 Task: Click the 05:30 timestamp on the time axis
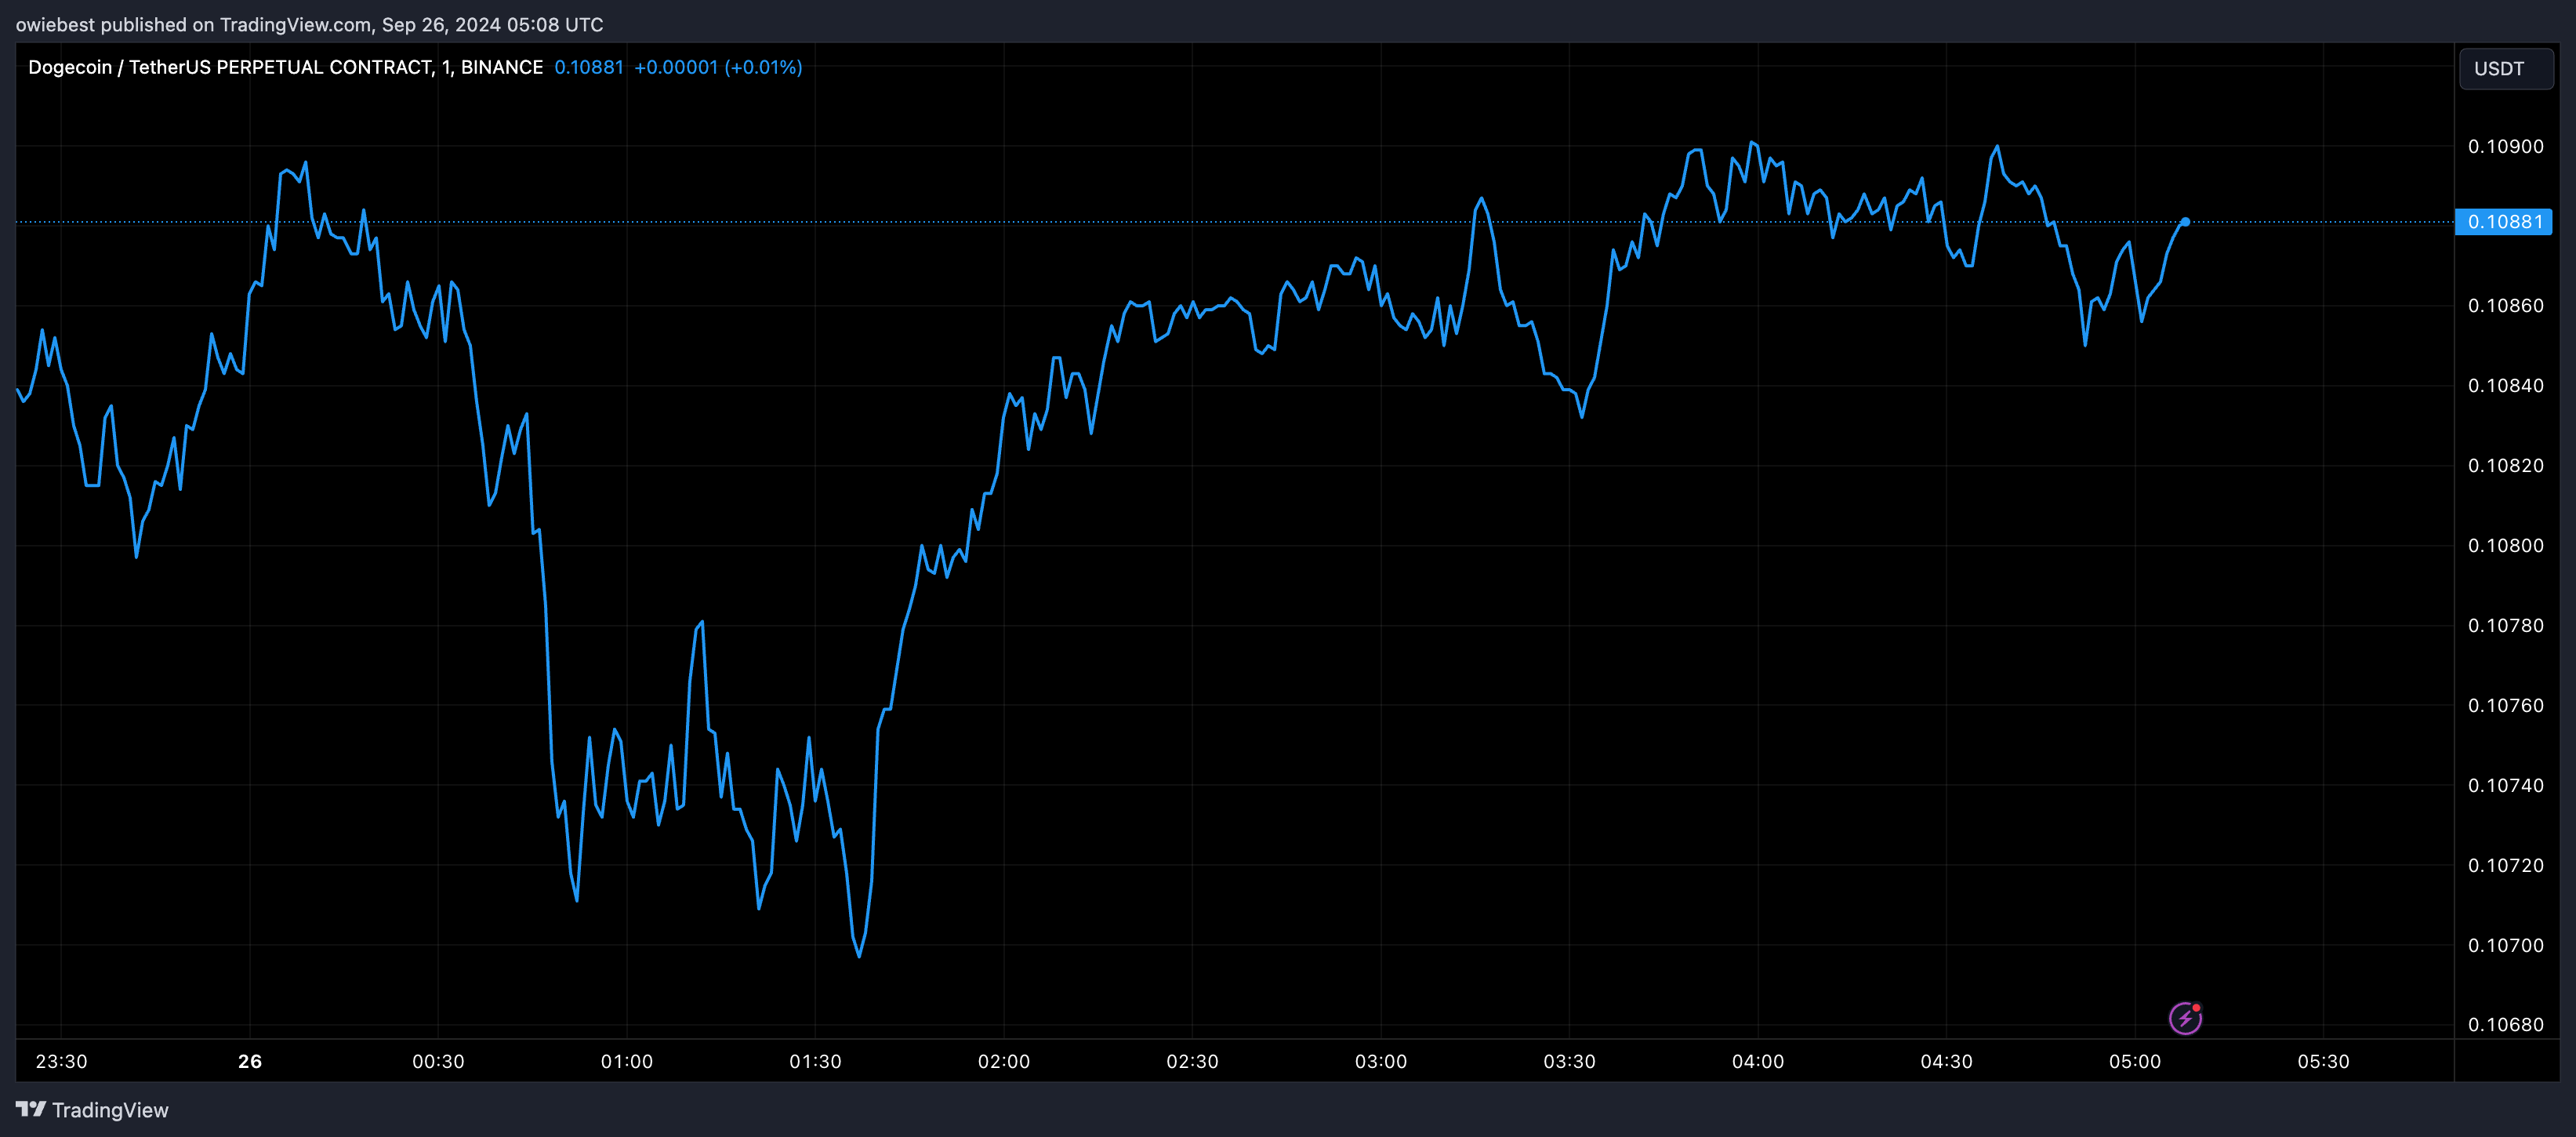pyautogui.click(x=2326, y=1062)
